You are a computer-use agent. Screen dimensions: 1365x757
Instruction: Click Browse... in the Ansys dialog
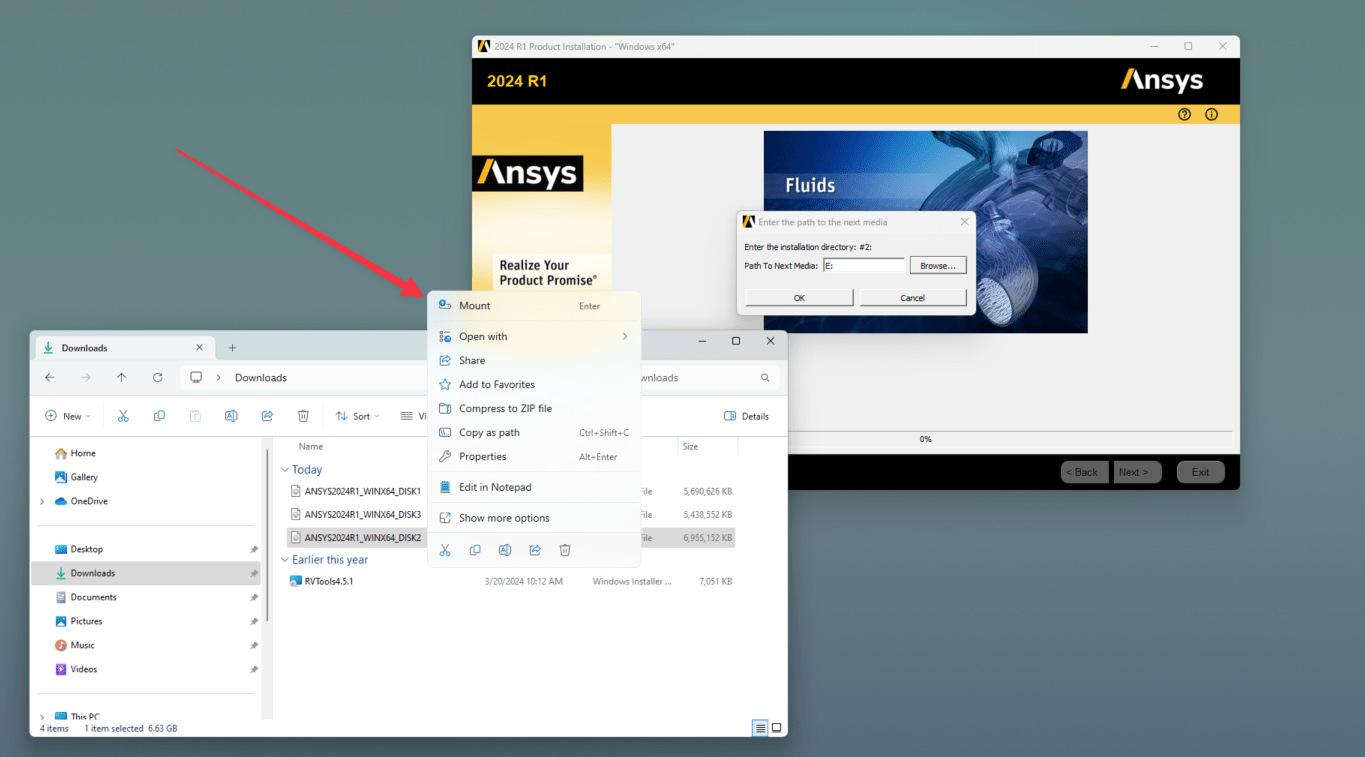(938, 266)
